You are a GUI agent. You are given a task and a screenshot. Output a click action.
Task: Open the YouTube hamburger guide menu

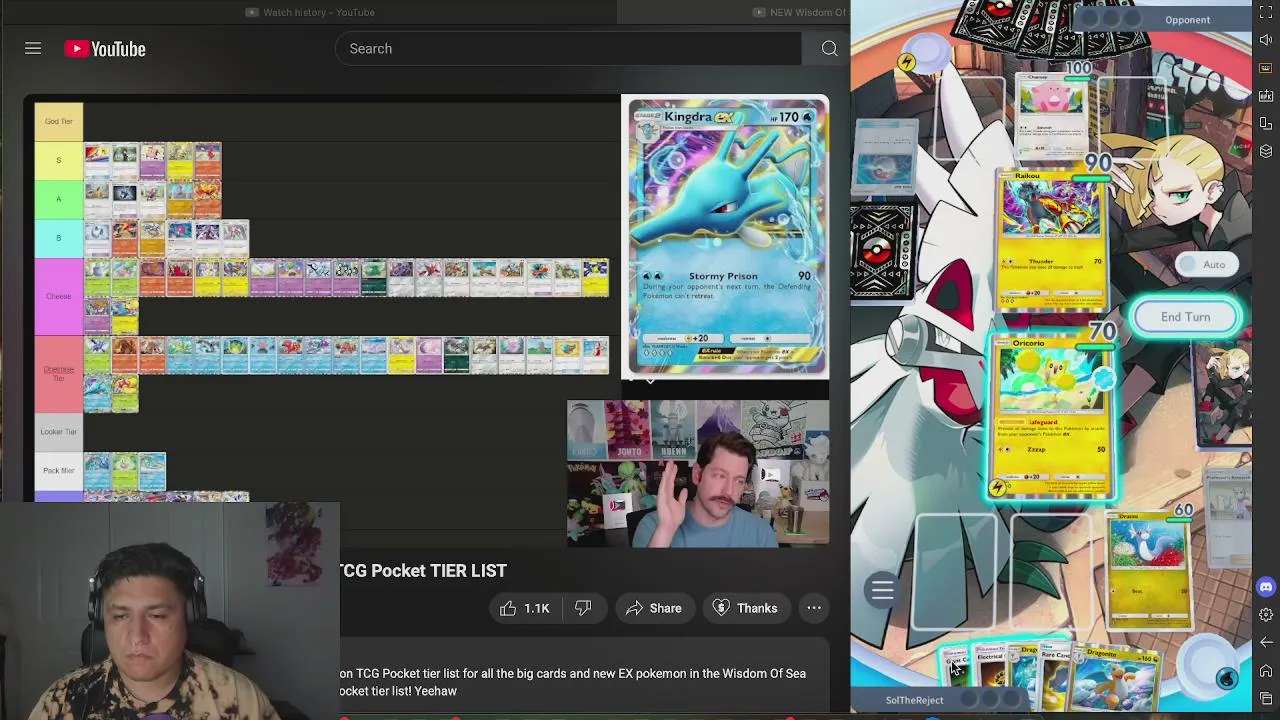[33, 48]
